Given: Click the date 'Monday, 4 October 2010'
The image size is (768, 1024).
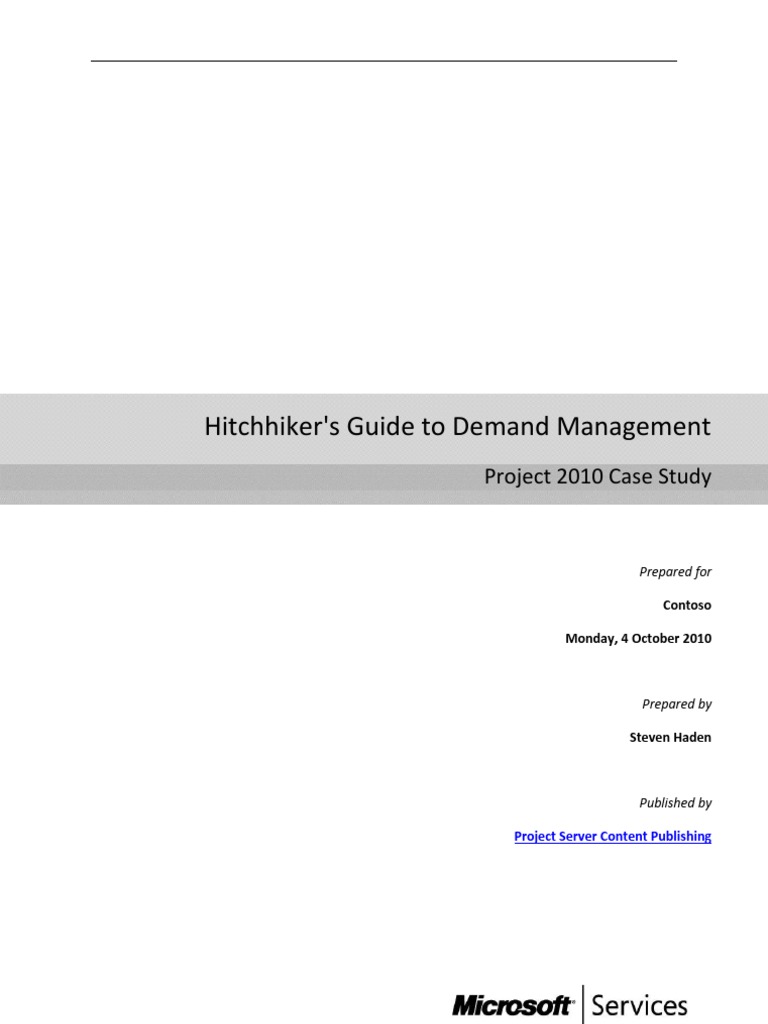Looking at the screenshot, I should coord(638,638).
